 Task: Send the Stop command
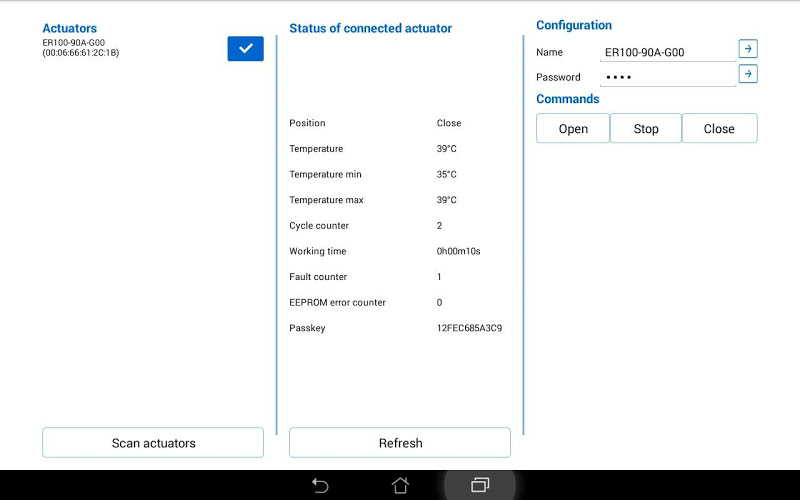[646, 129]
